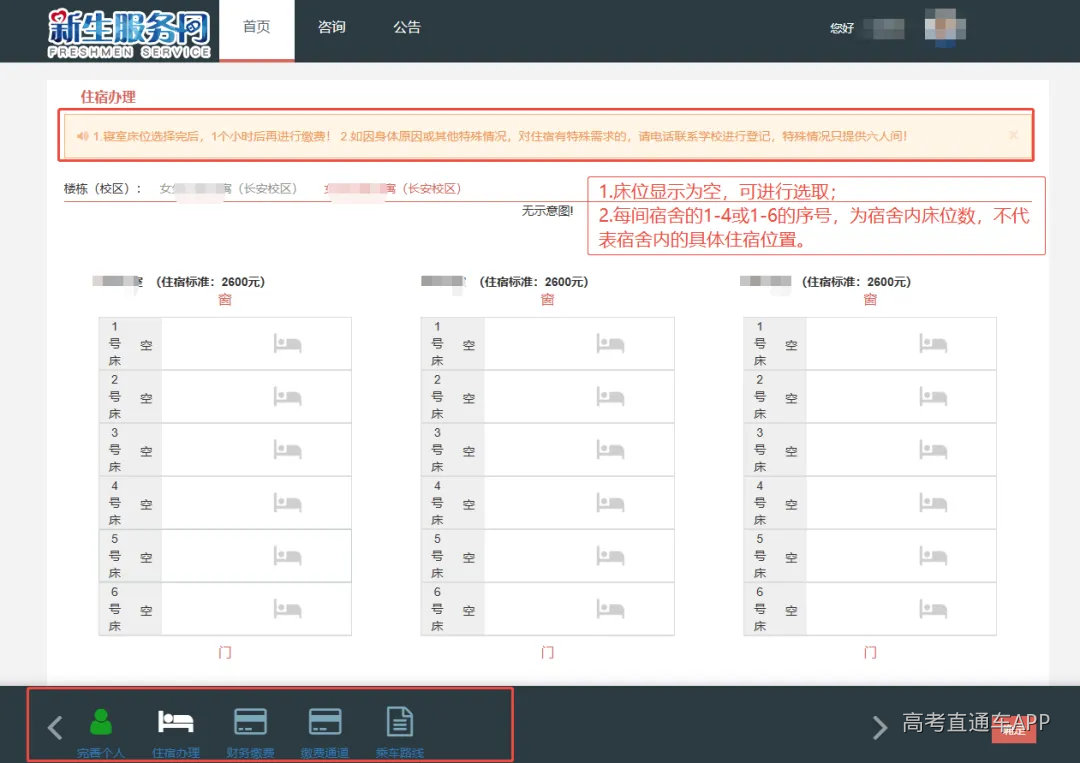1080x763 pixels.
Task: Select bed 2 icon in the right room
Action: (x=933, y=396)
